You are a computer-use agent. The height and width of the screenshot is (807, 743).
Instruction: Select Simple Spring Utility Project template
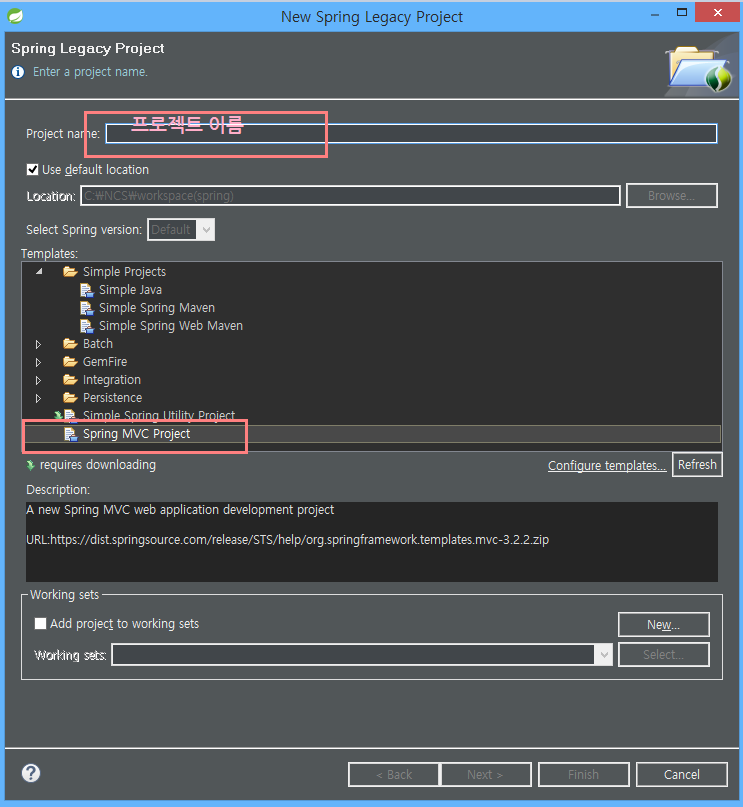[159, 415]
